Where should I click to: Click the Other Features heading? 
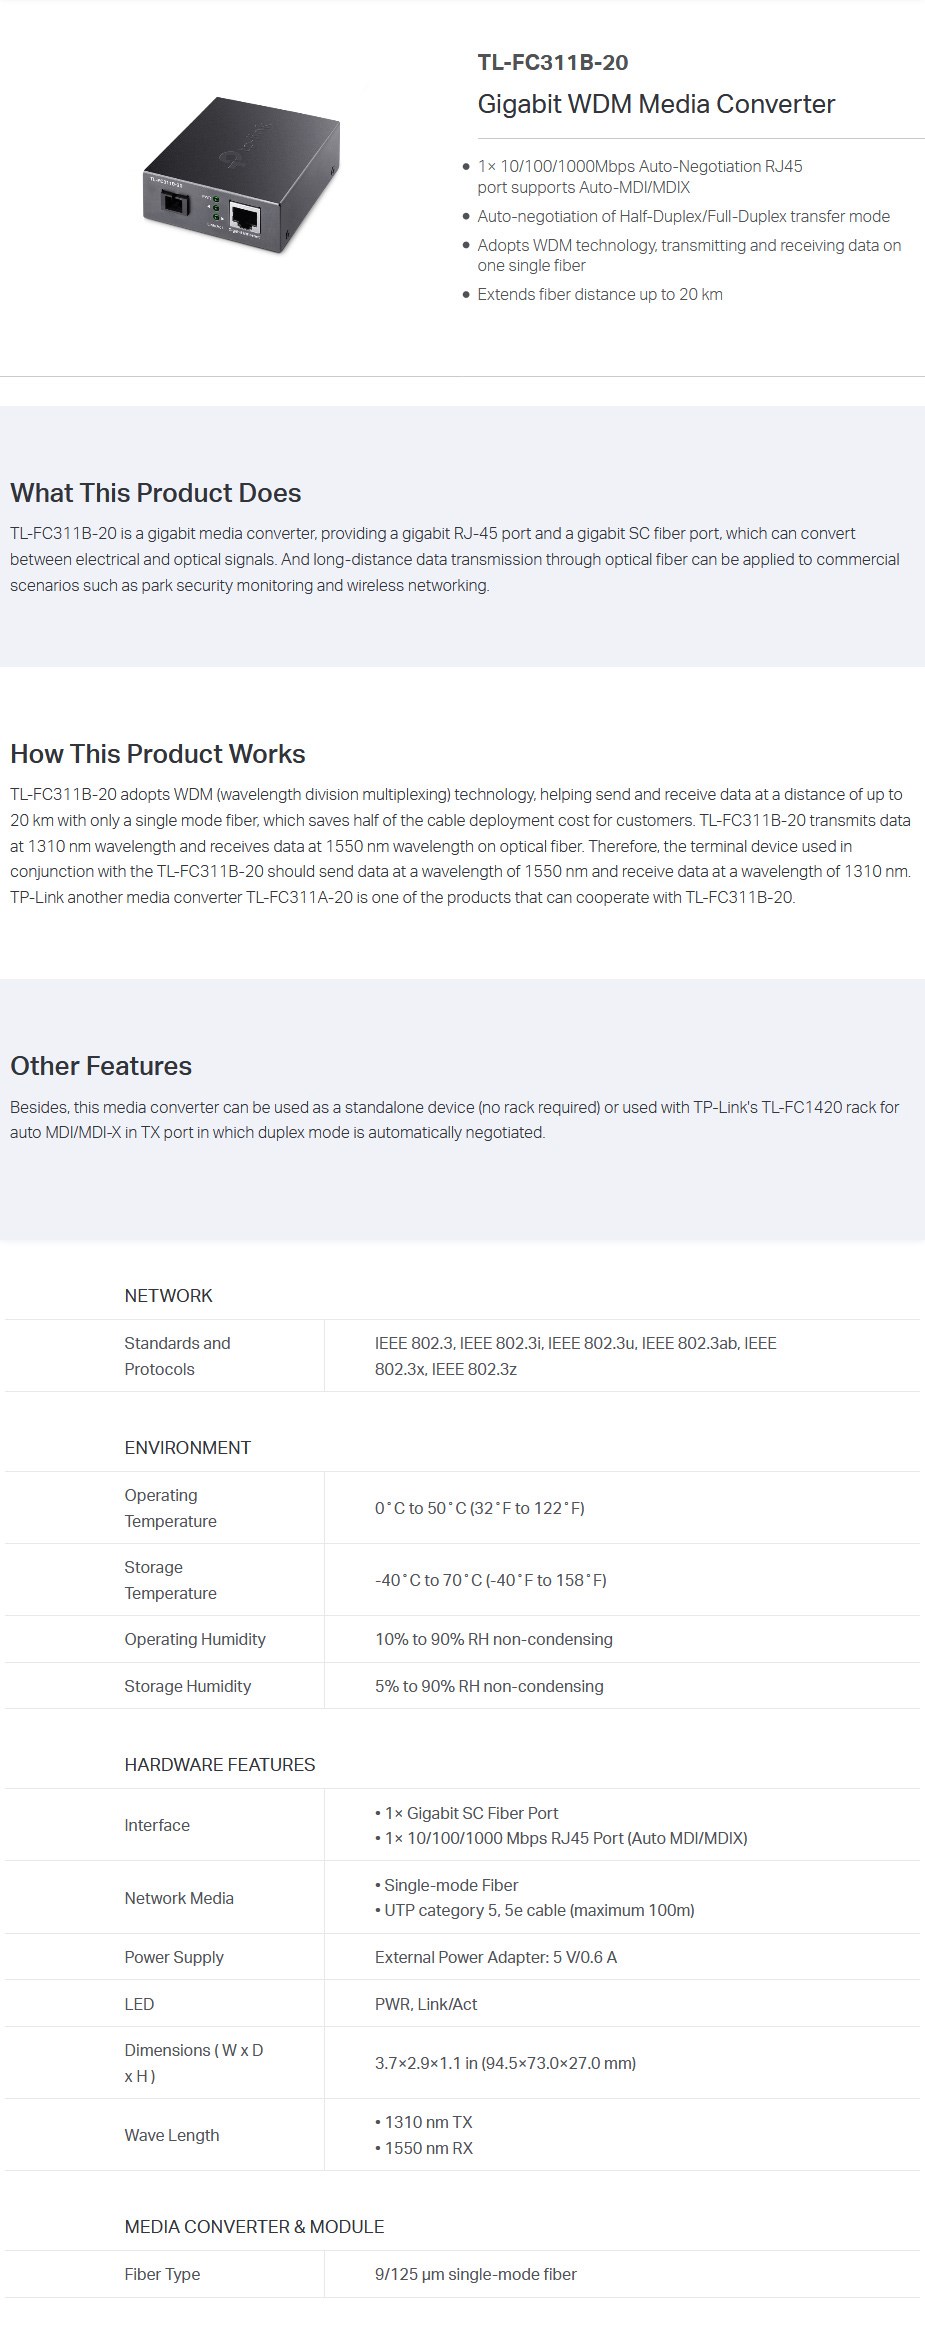(100, 1066)
